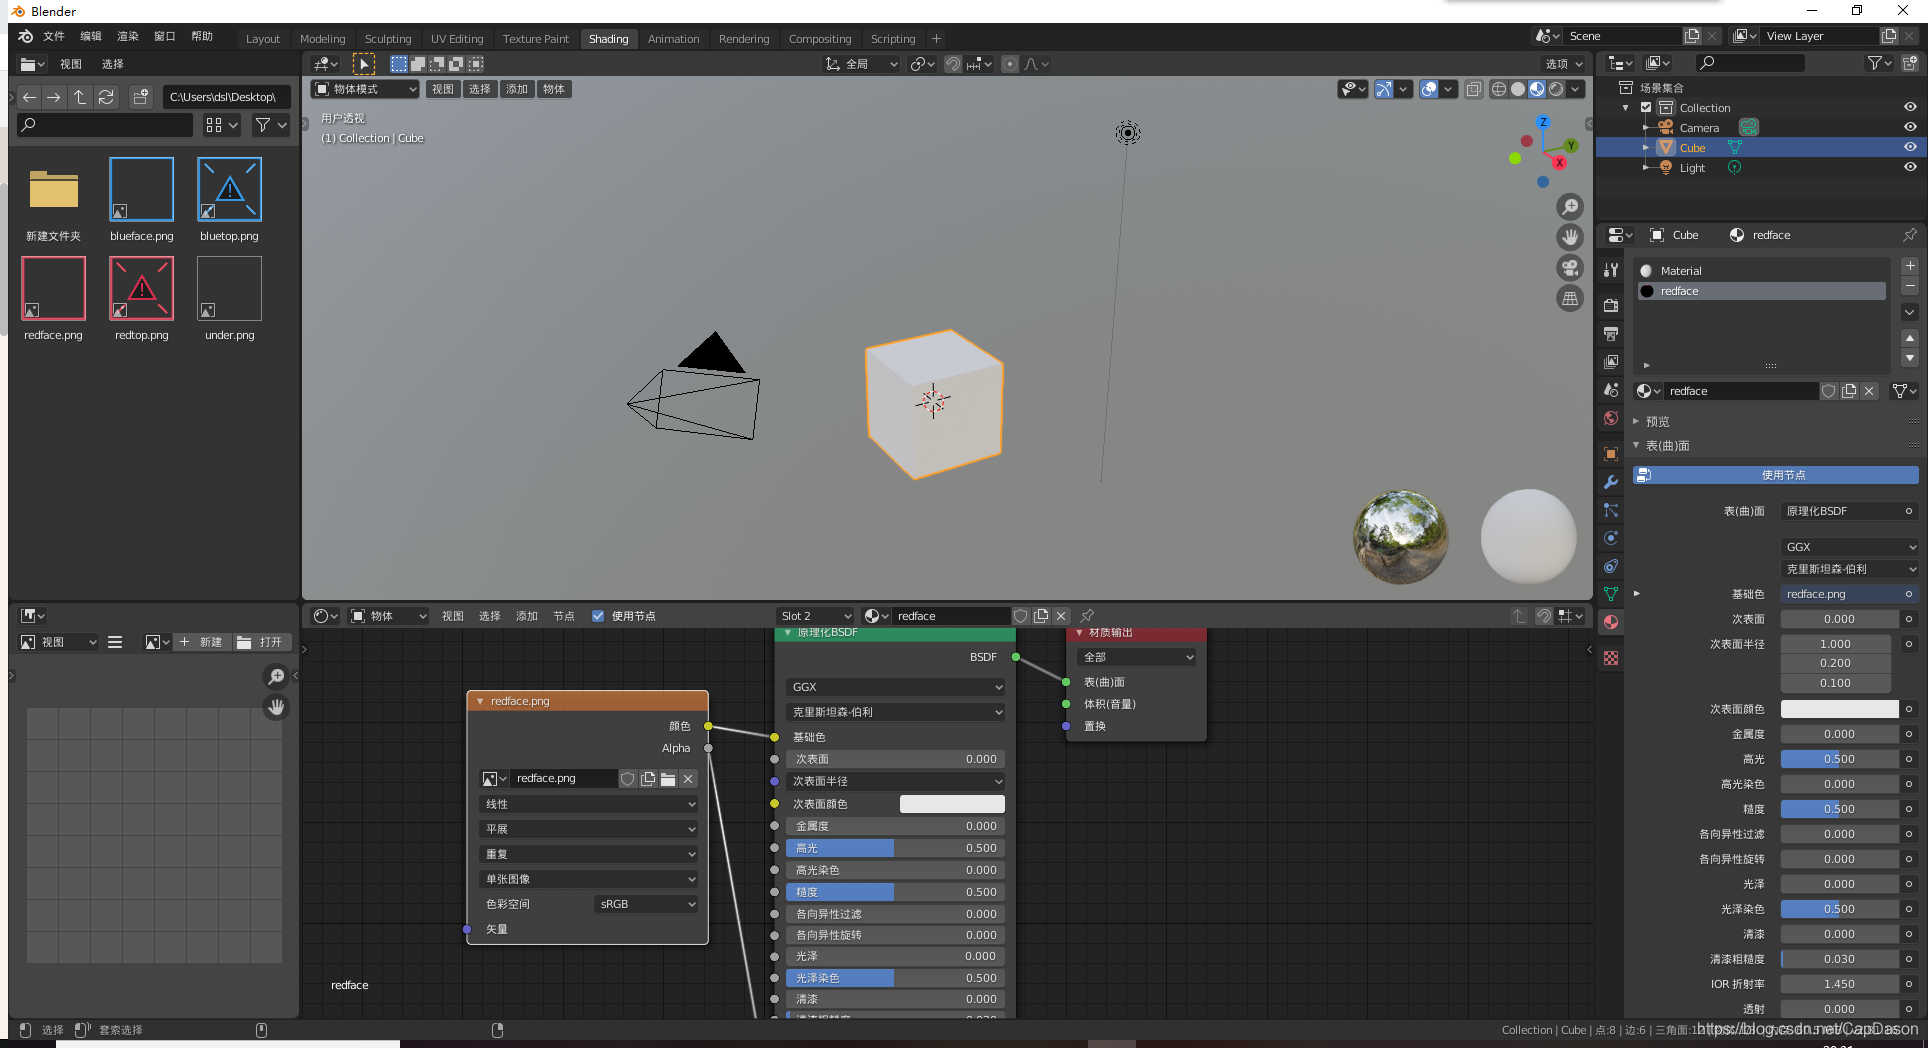Switch to the Animation workspace tab
The image size is (1928, 1048).
coord(673,39)
